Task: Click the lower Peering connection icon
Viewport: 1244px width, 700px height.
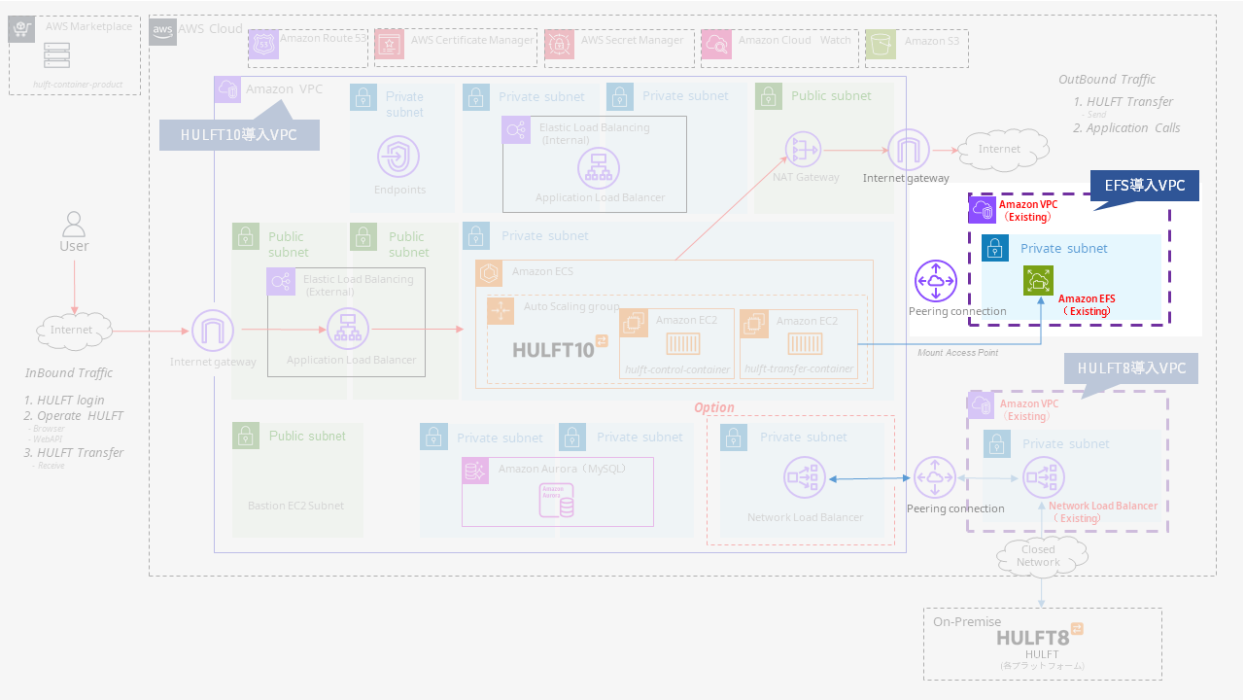Action: point(935,478)
